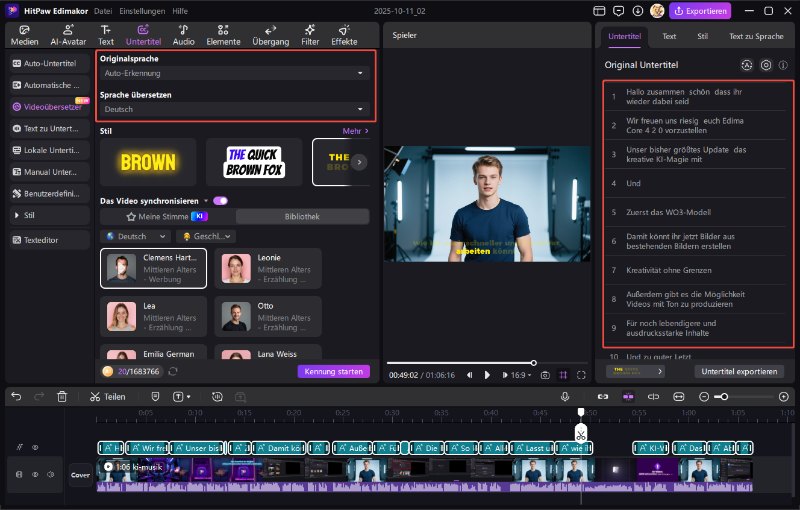
Task: Open the Originalsprache dropdown
Action: click(235, 73)
